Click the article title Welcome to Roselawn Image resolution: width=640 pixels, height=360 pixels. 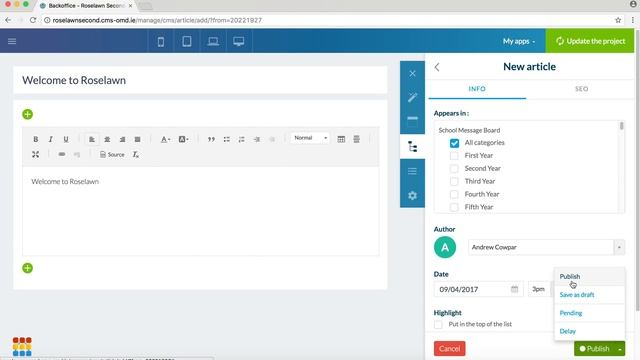click(200, 80)
